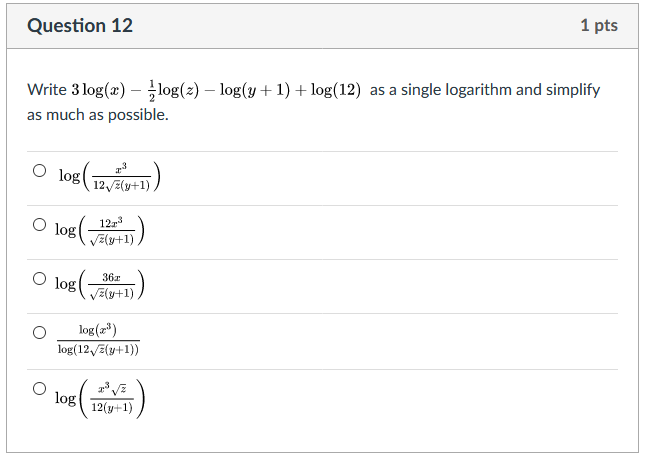Click the "Question 12" heading
666x460 pixels.
[x=80, y=26]
